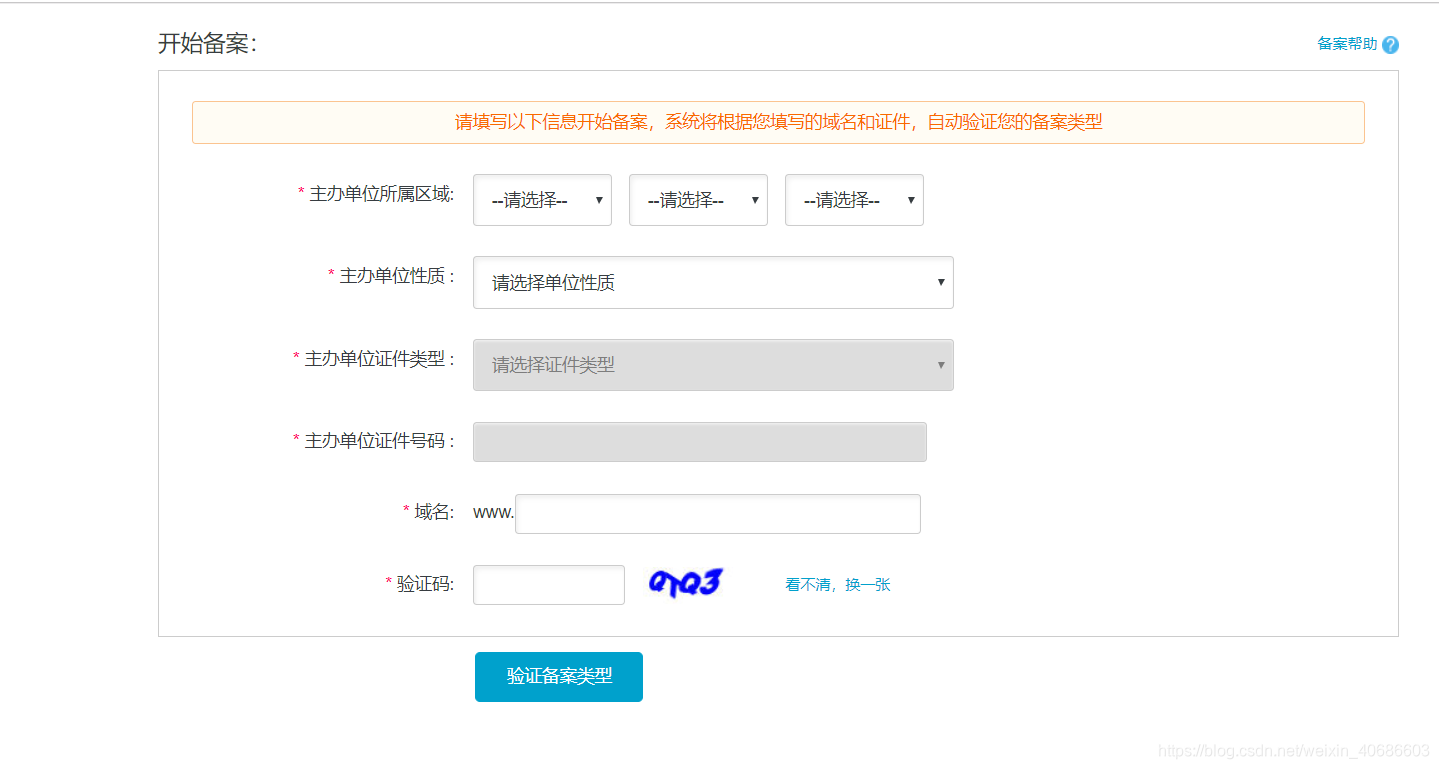Screen dimensions: 1439x769
Task: Click the 域名 label
Action: pyautogui.click(x=434, y=512)
